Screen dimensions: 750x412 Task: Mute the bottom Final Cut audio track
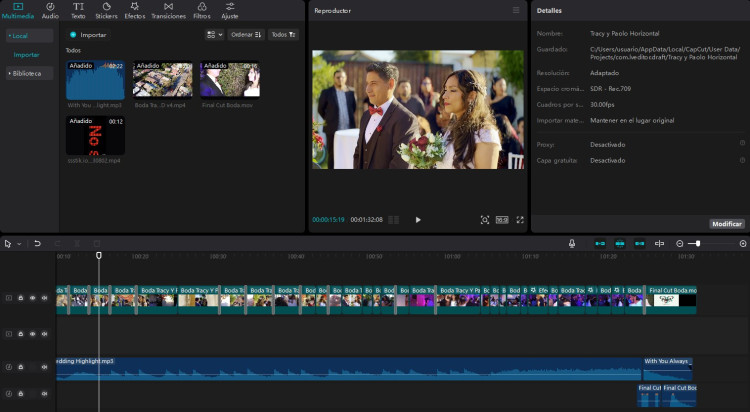pos(44,394)
